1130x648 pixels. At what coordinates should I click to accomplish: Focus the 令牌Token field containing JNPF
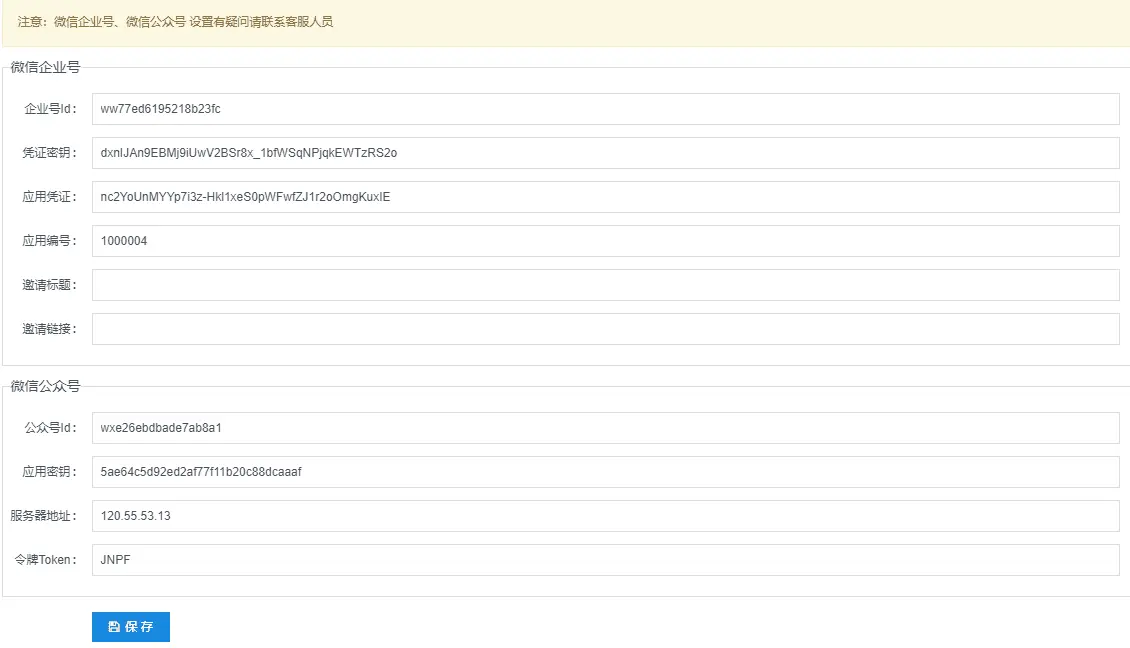point(605,559)
